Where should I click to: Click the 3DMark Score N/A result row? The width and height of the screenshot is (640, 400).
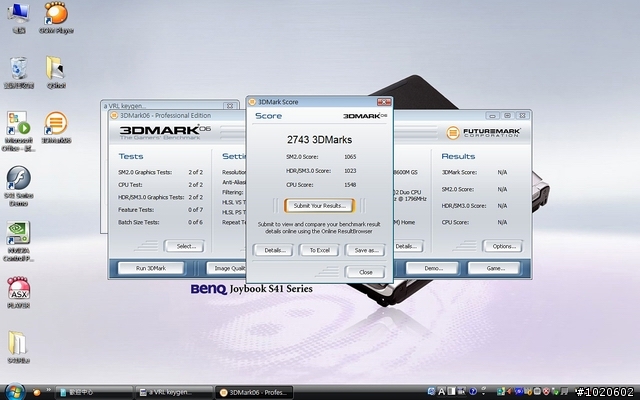474,172
